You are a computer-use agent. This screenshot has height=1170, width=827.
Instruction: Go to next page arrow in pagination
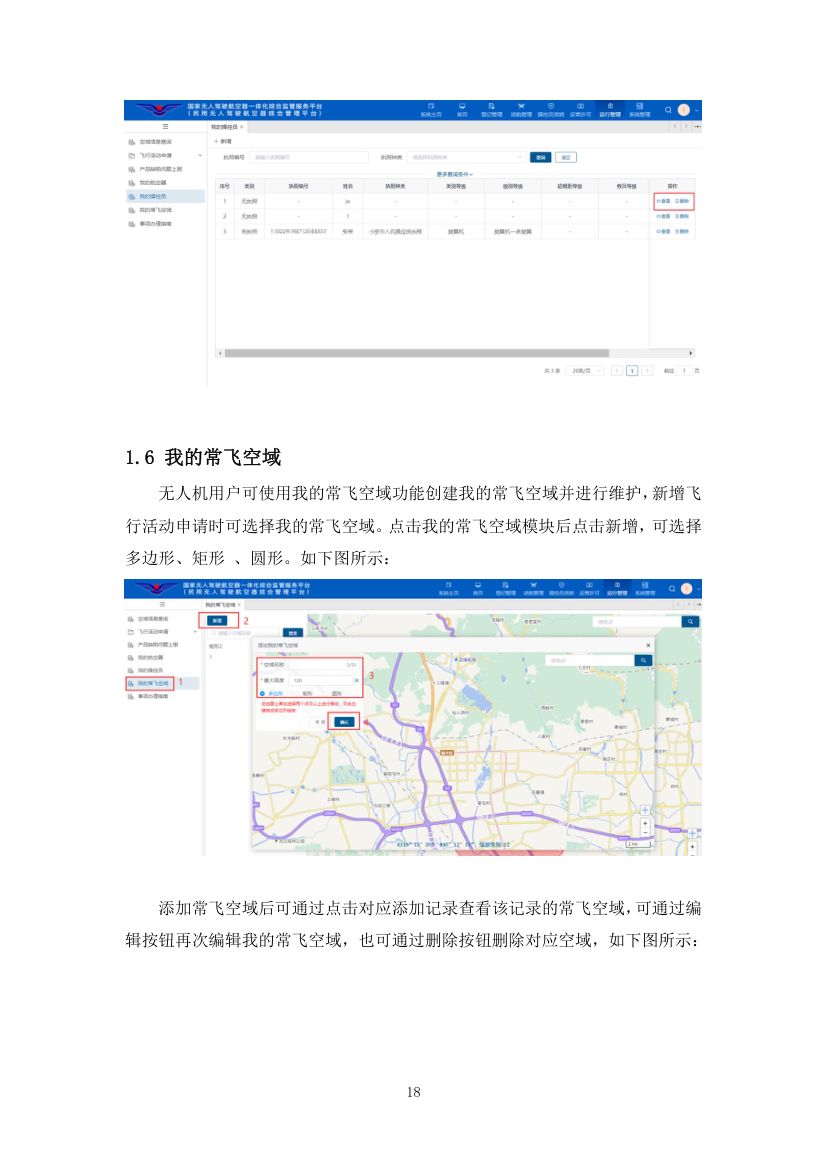tap(648, 371)
